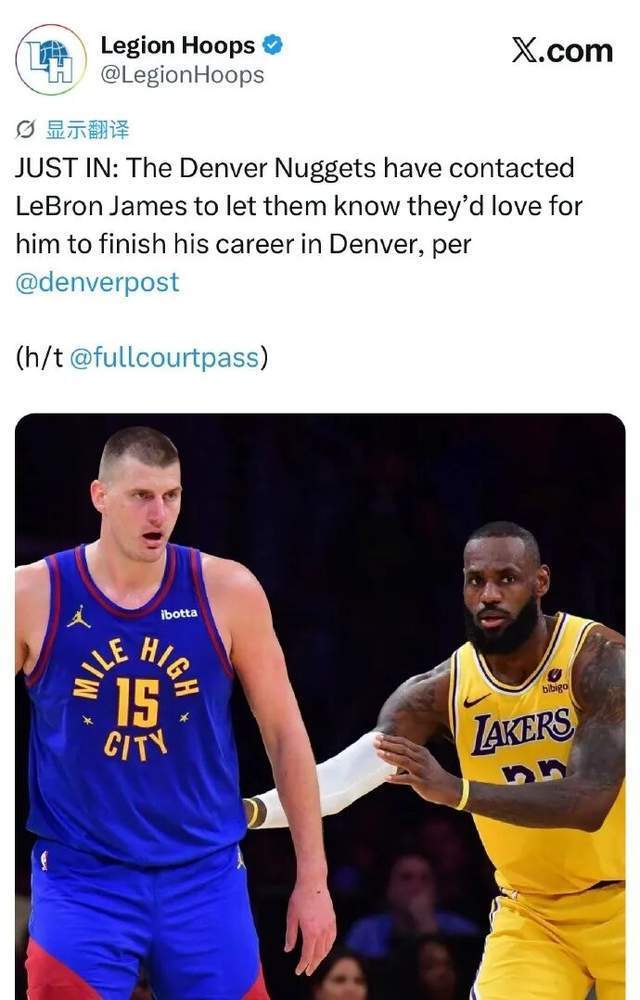The image size is (640, 1000).
Task: Click the Nike swoosh on yellow jersey
Action: click(x=476, y=700)
